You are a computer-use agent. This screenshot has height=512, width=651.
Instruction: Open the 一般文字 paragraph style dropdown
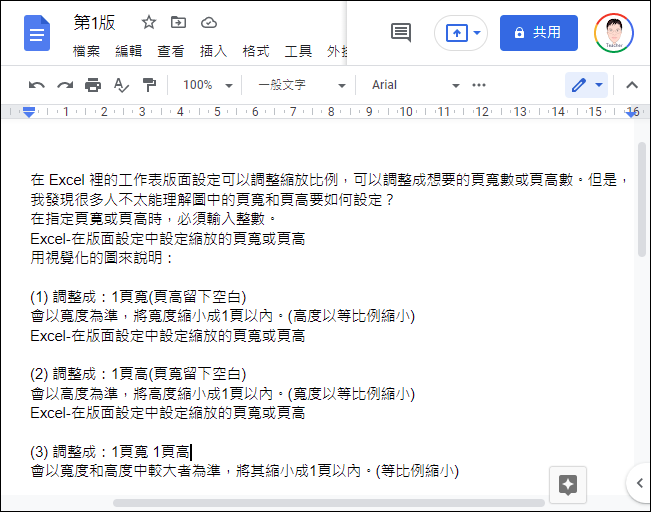tap(302, 85)
